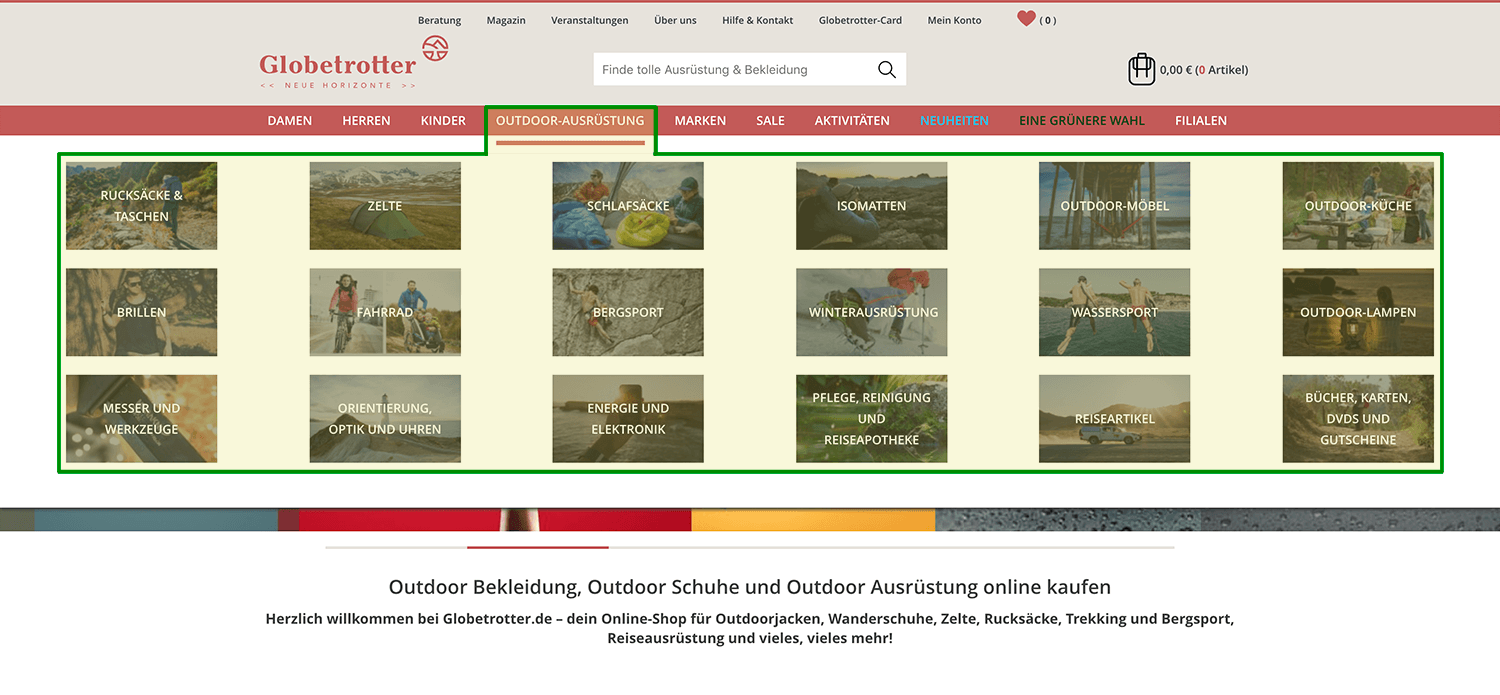The width and height of the screenshot is (1500, 695).
Task: Open Veranstaltungen in the top bar
Action: click(590, 20)
